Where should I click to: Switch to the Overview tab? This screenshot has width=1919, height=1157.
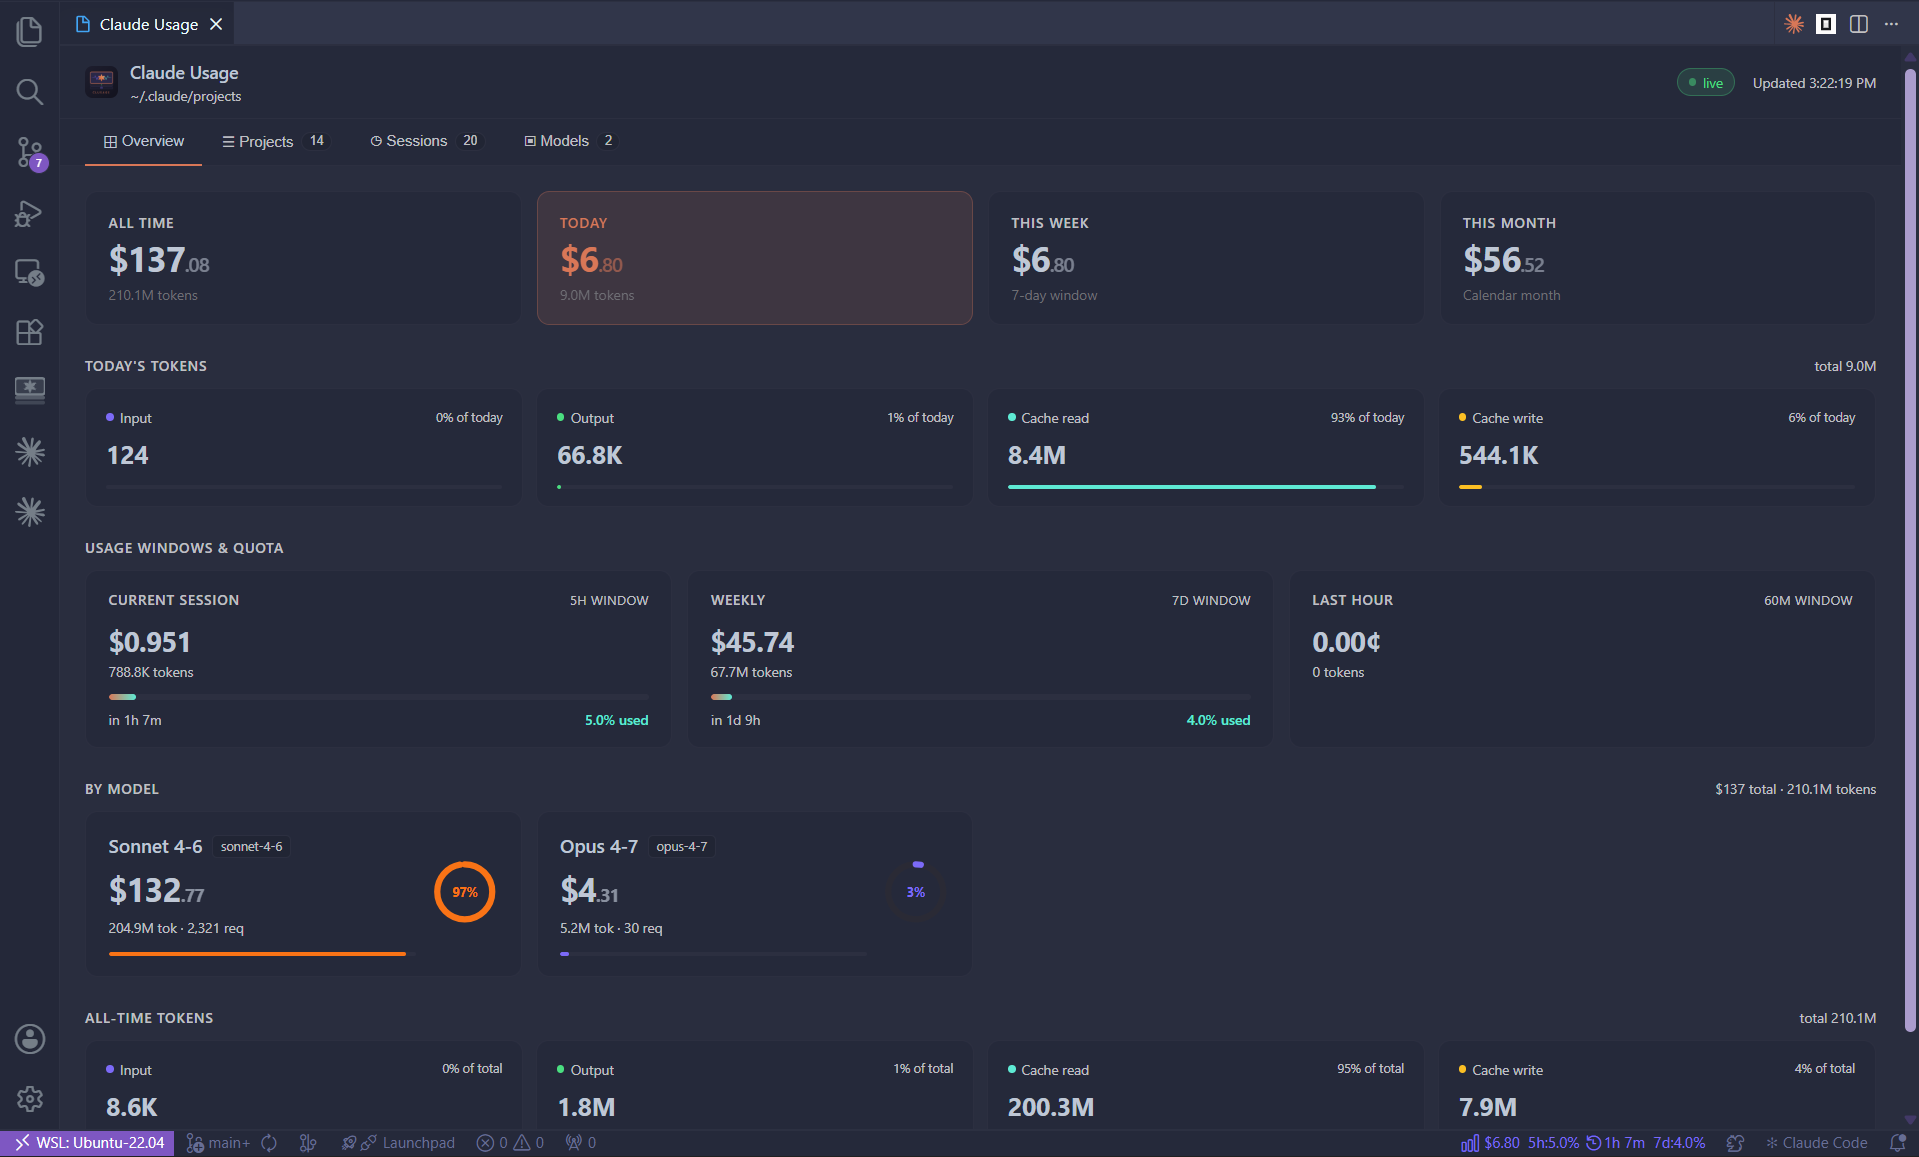tap(144, 141)
